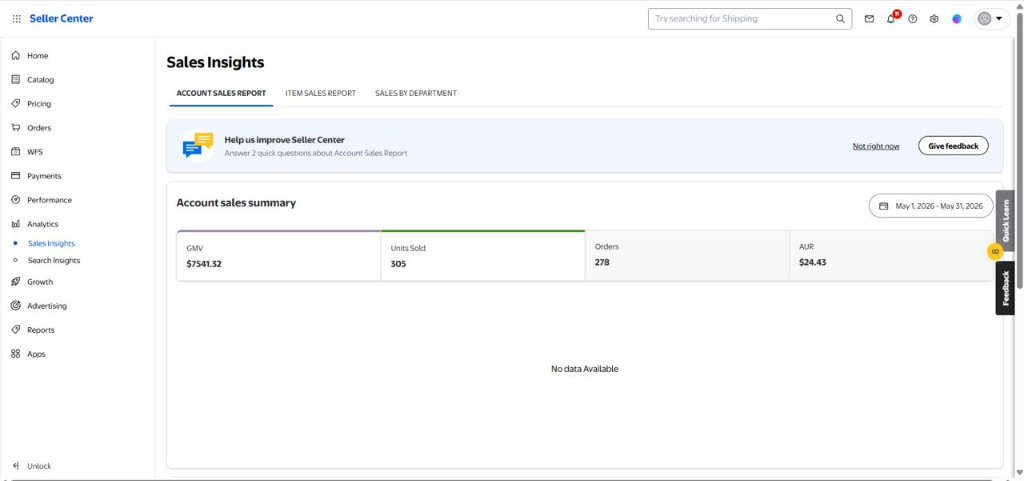Screen dimensions: 1024x481
Task: Click the Apps four-circles icon
Action: coord(16,354)
